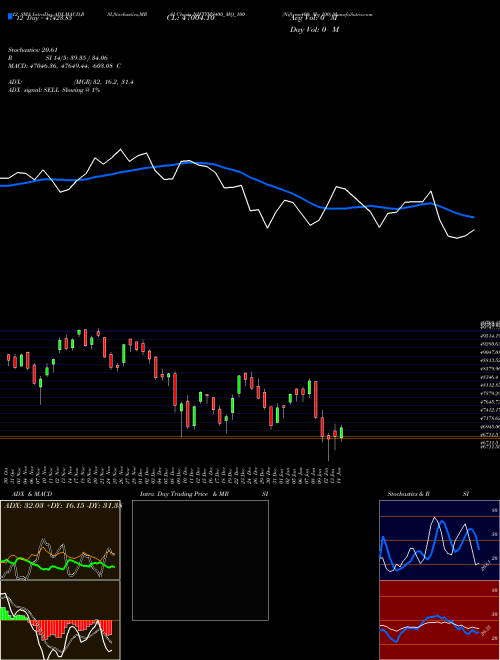
Task: Click the ADX +DY -DY values header
Action: coord(62,506)
